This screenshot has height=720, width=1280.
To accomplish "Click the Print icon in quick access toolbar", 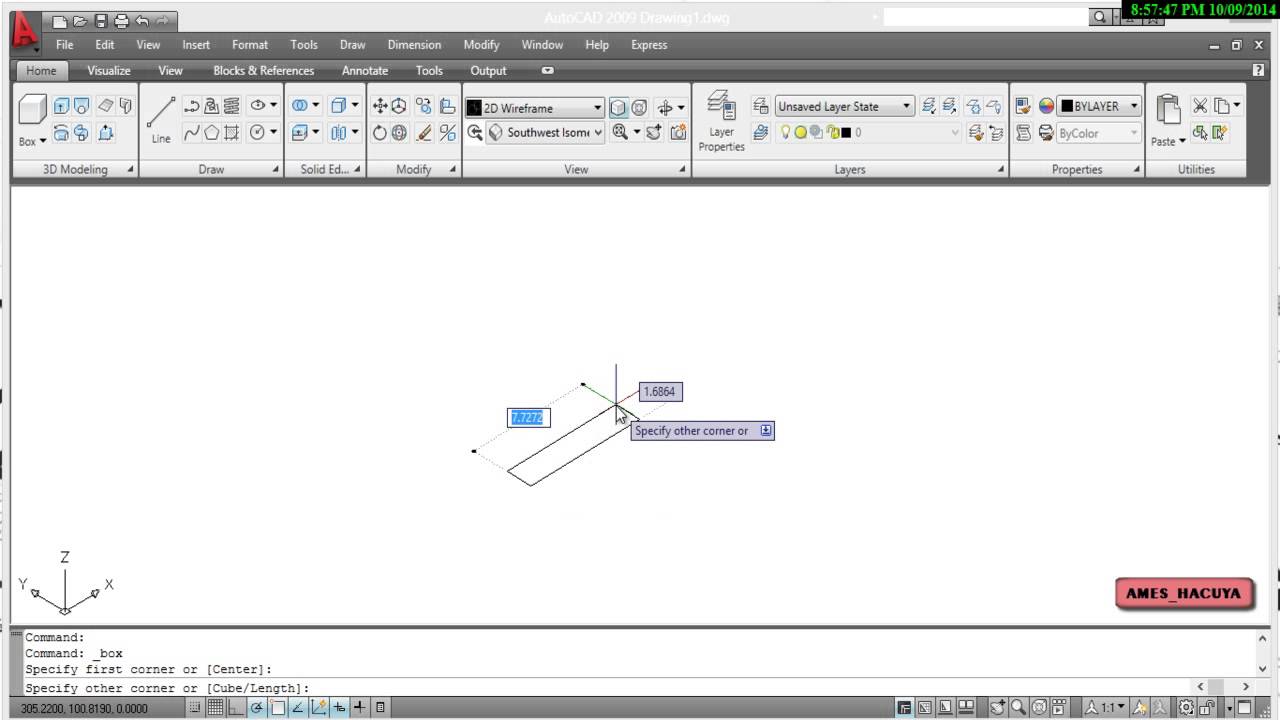I will tap(121, 20).
